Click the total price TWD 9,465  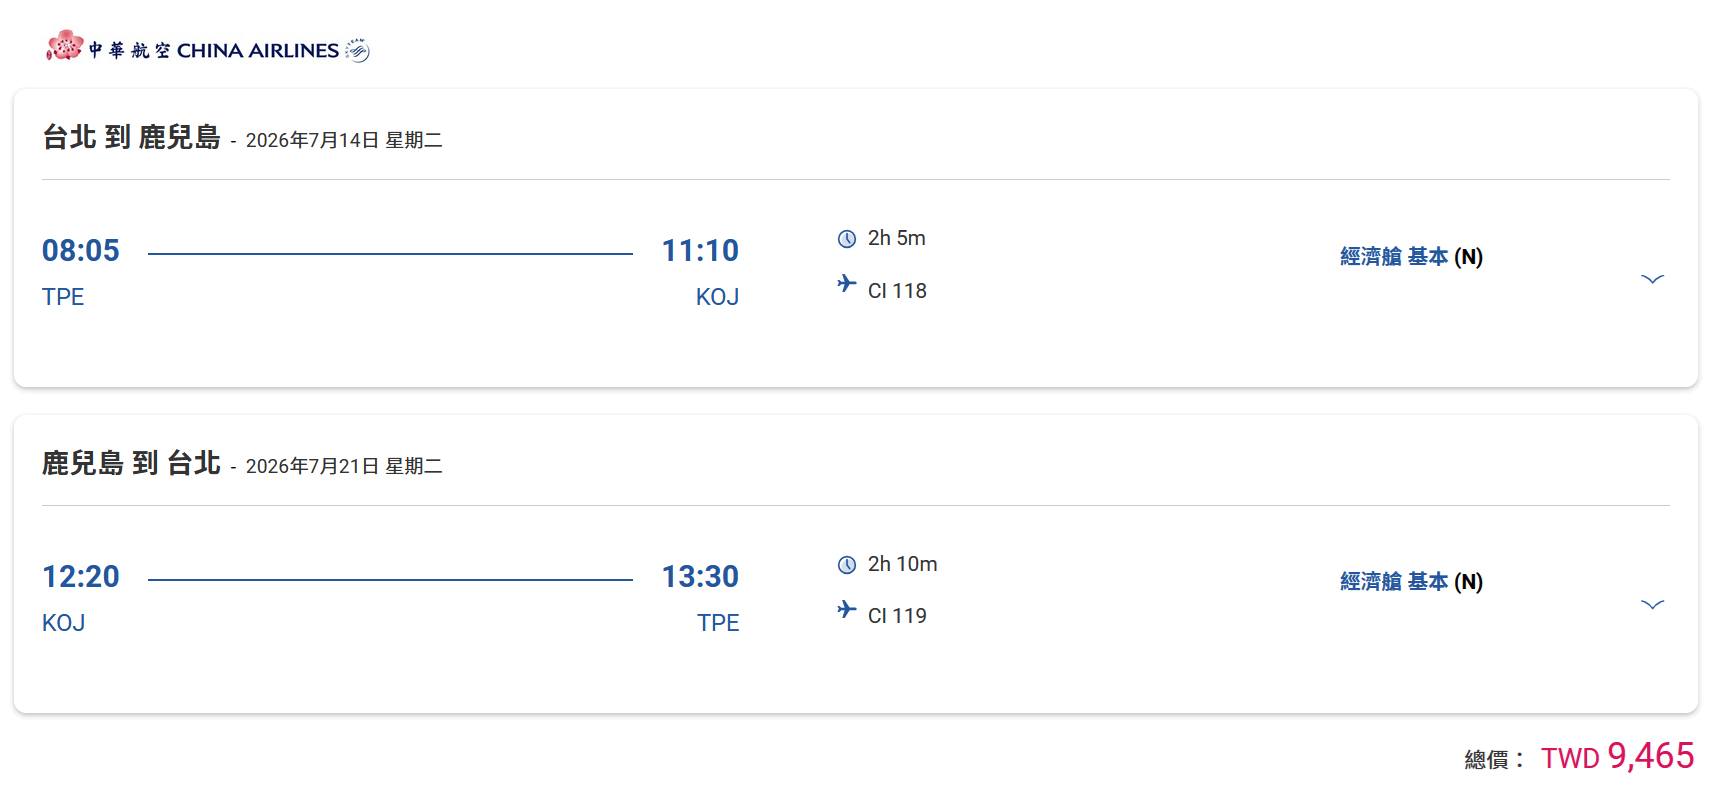click(x=1617, y=757)
